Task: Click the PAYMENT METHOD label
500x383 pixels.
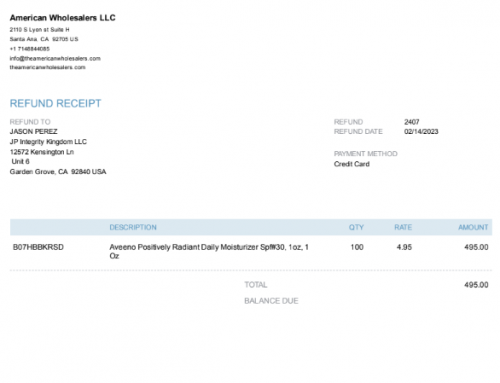Action: [365, 154]
